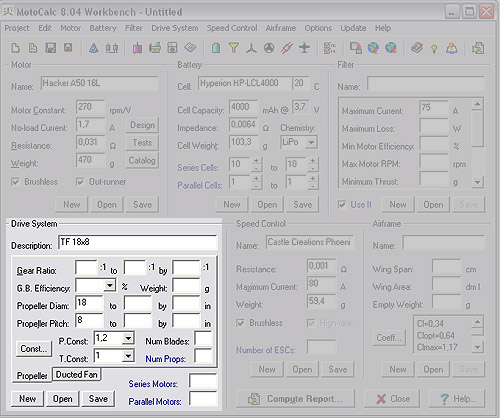Click the battery icon in toolbar
Image resolution: width=500 pixels, height=418 pixels.
[216, 48]
